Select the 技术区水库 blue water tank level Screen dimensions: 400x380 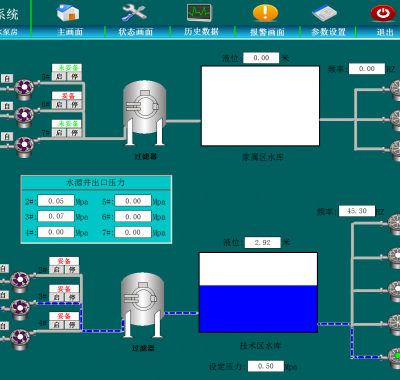(x=258, y=309)
